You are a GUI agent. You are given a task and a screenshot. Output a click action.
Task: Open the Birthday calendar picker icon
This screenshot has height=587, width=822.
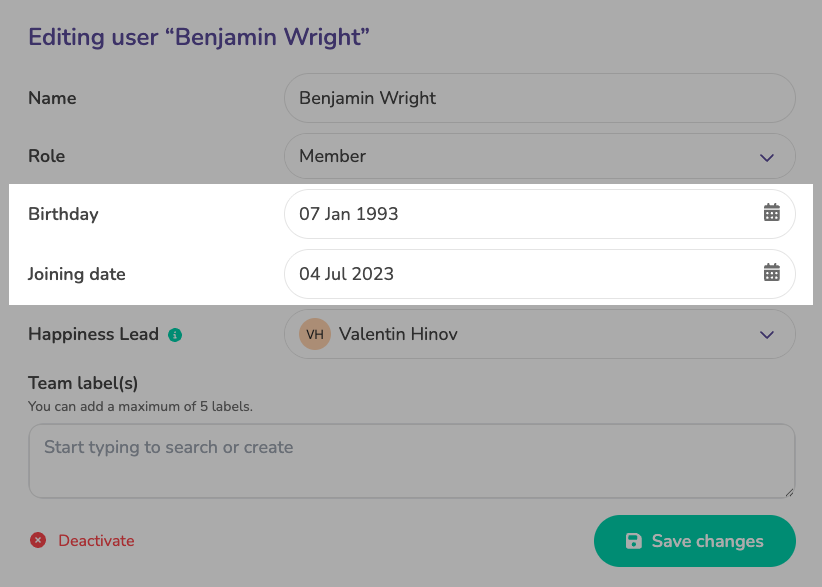pyautogui.click(x=771, y=213)
